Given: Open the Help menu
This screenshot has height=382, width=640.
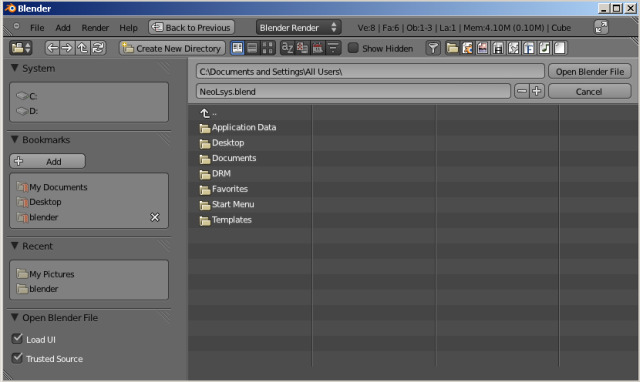Looking at the screenshot, I should [129, 28].
